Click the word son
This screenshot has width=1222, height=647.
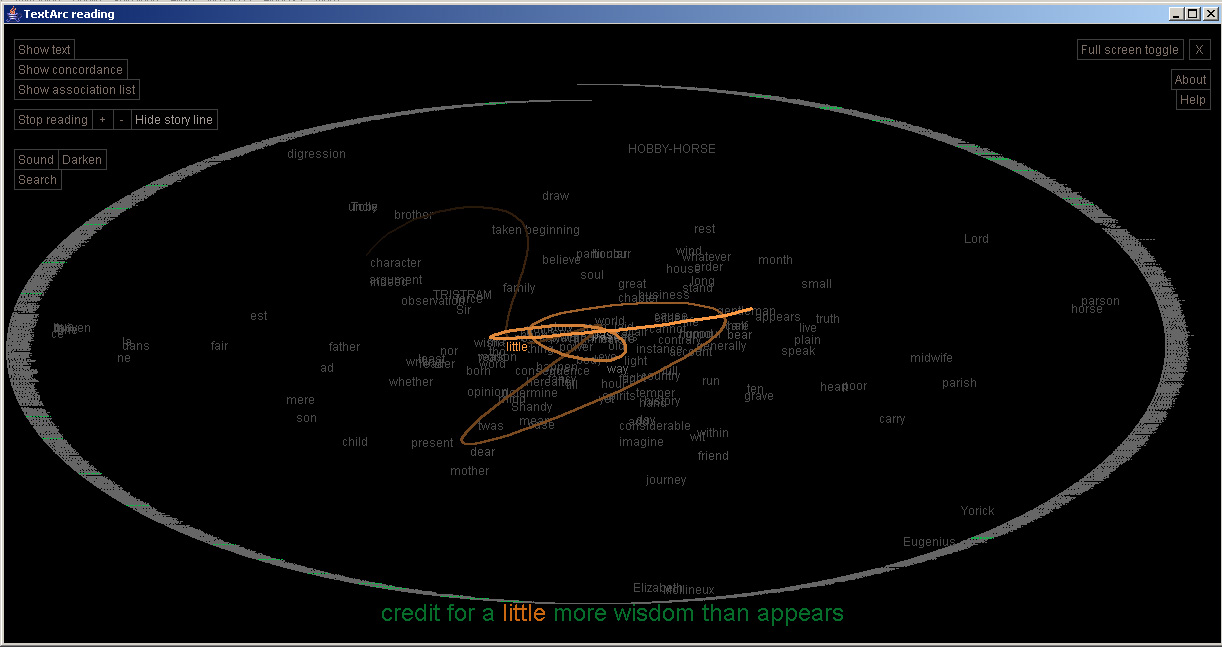[x=306, y=418]
